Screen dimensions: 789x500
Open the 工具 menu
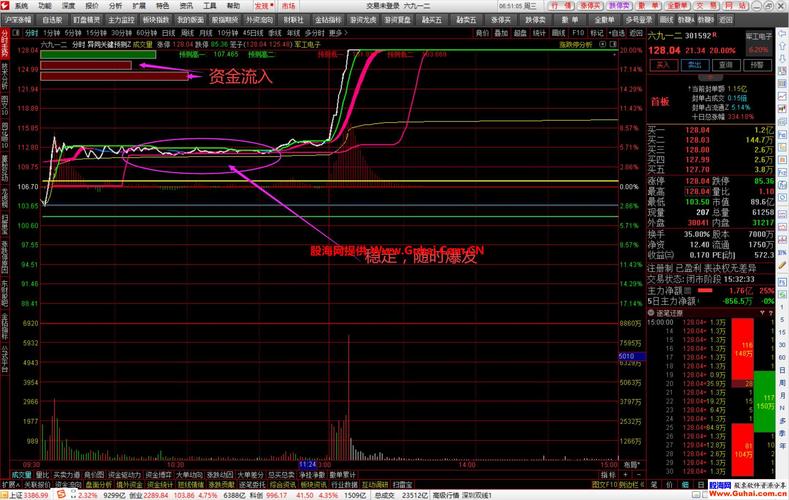(x=209, y=6)
